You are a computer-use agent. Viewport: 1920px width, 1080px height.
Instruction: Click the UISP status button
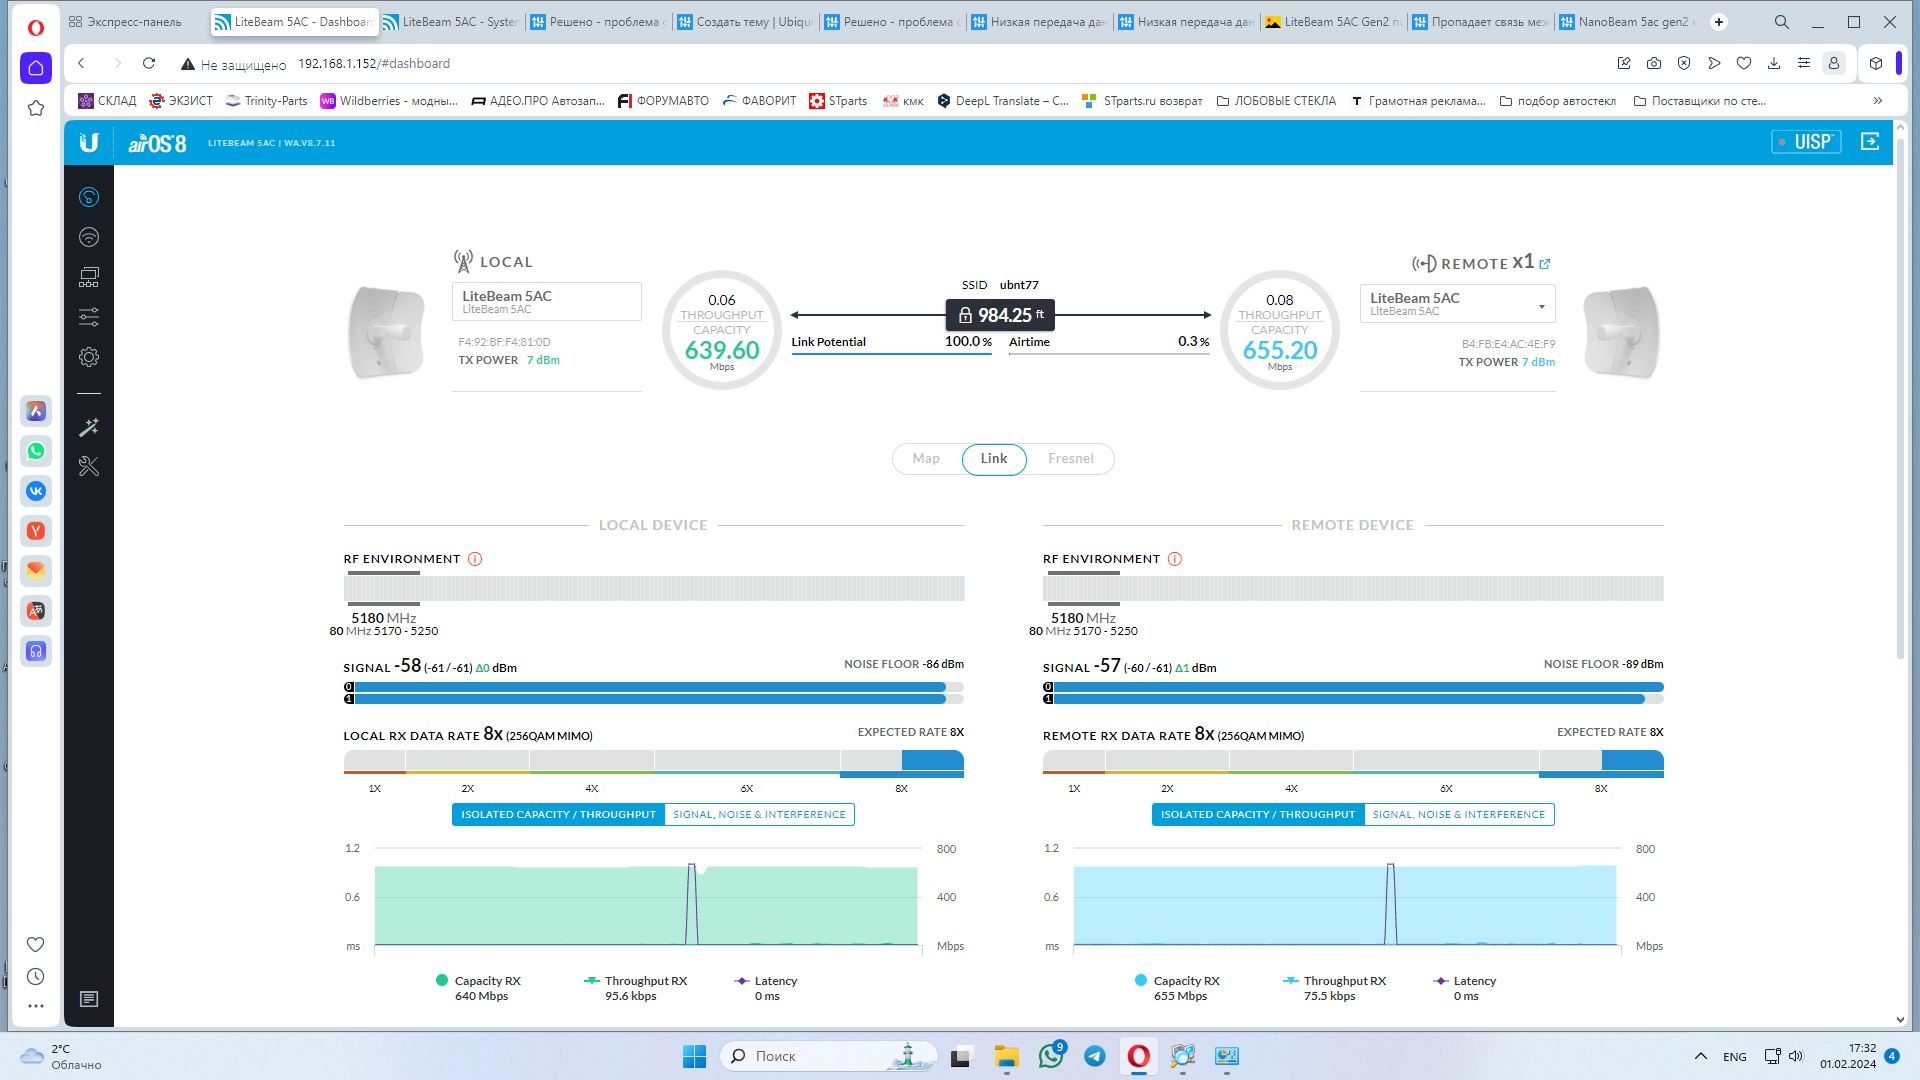coord(1806,142)
